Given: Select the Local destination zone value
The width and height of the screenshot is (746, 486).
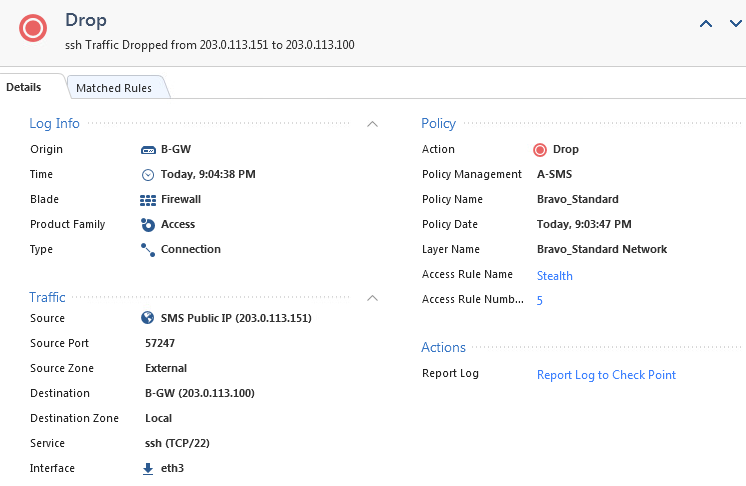Looking at the screenshot, I should (x=158, y=418).
